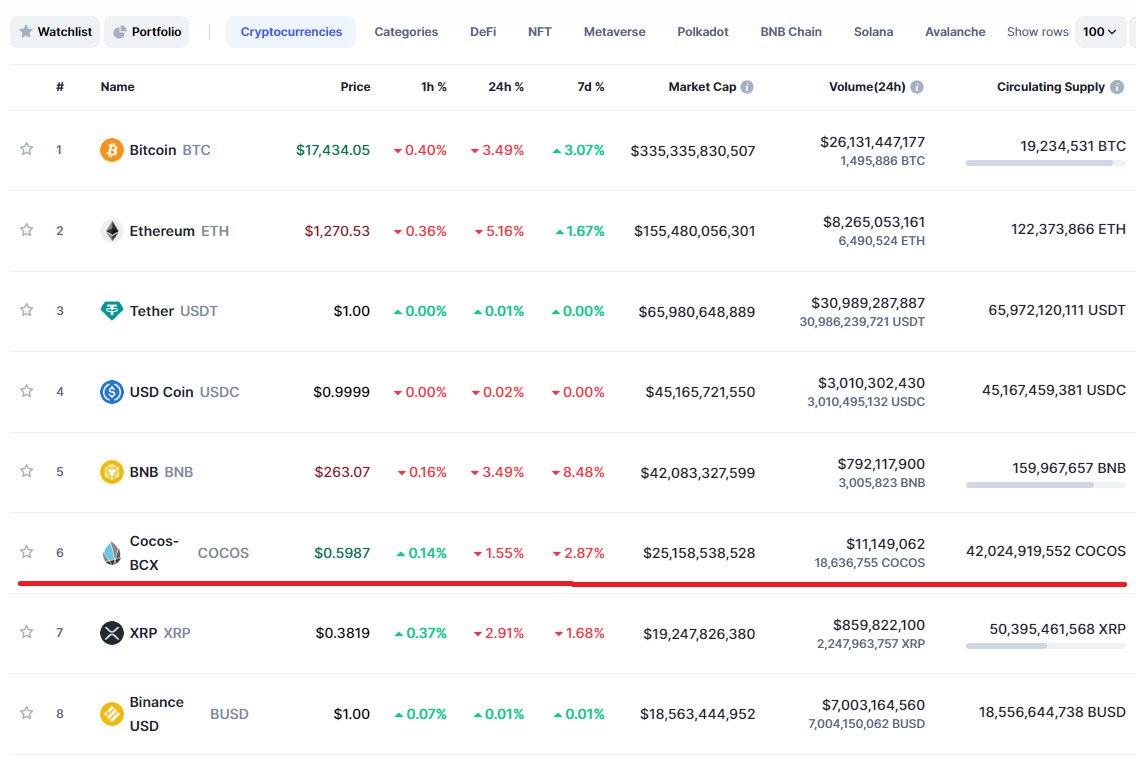The image size is (1136, 764).
Task: Click the Bitcoin coin logo icon
Action: [112, 150]
